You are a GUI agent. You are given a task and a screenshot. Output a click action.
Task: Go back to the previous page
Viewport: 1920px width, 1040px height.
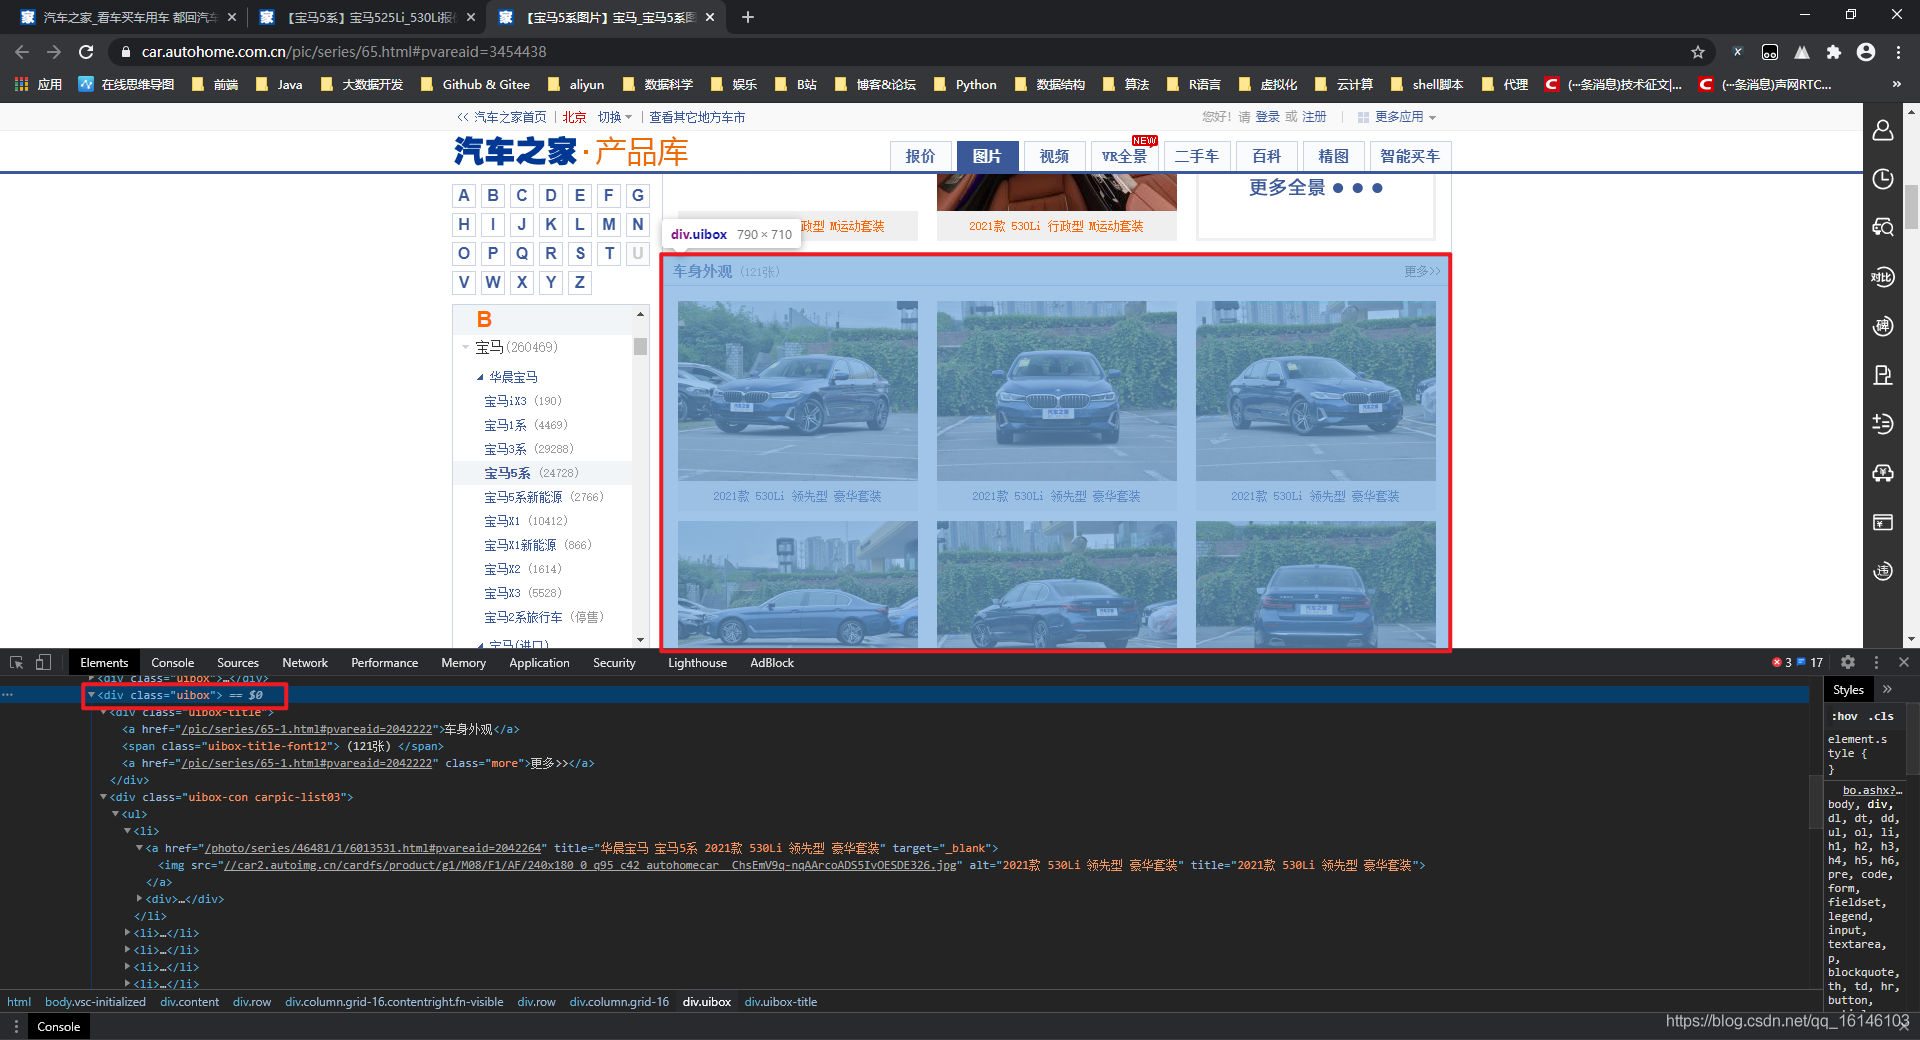point(22,52)
